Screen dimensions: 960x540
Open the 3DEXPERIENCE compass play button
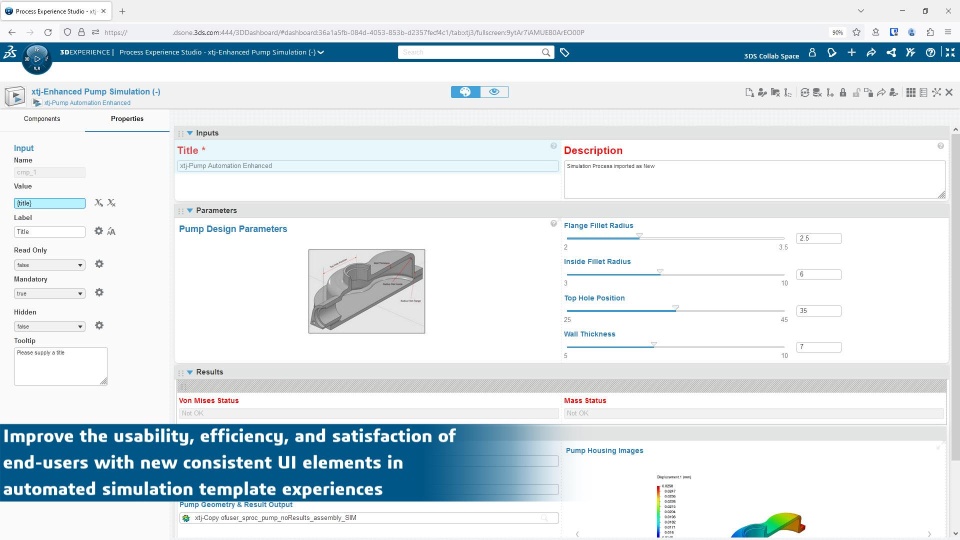(x=37, y=59)
